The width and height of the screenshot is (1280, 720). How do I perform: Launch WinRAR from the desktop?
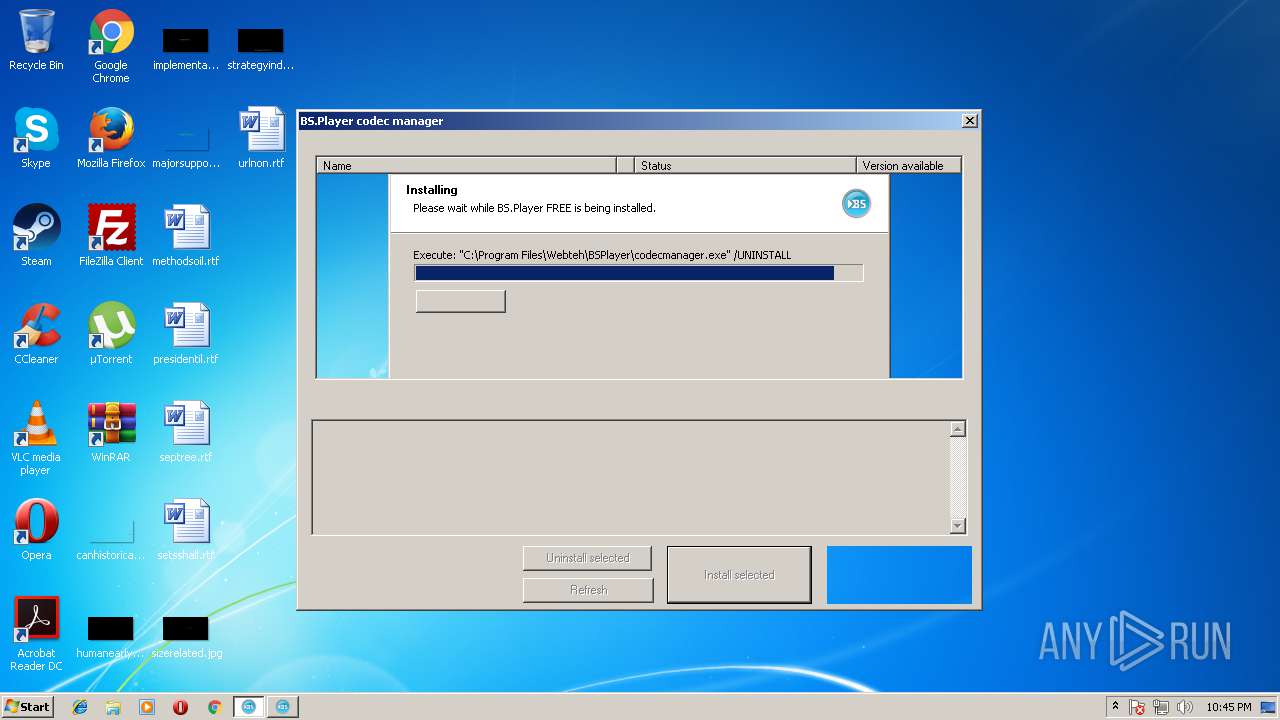pos(111,432)
